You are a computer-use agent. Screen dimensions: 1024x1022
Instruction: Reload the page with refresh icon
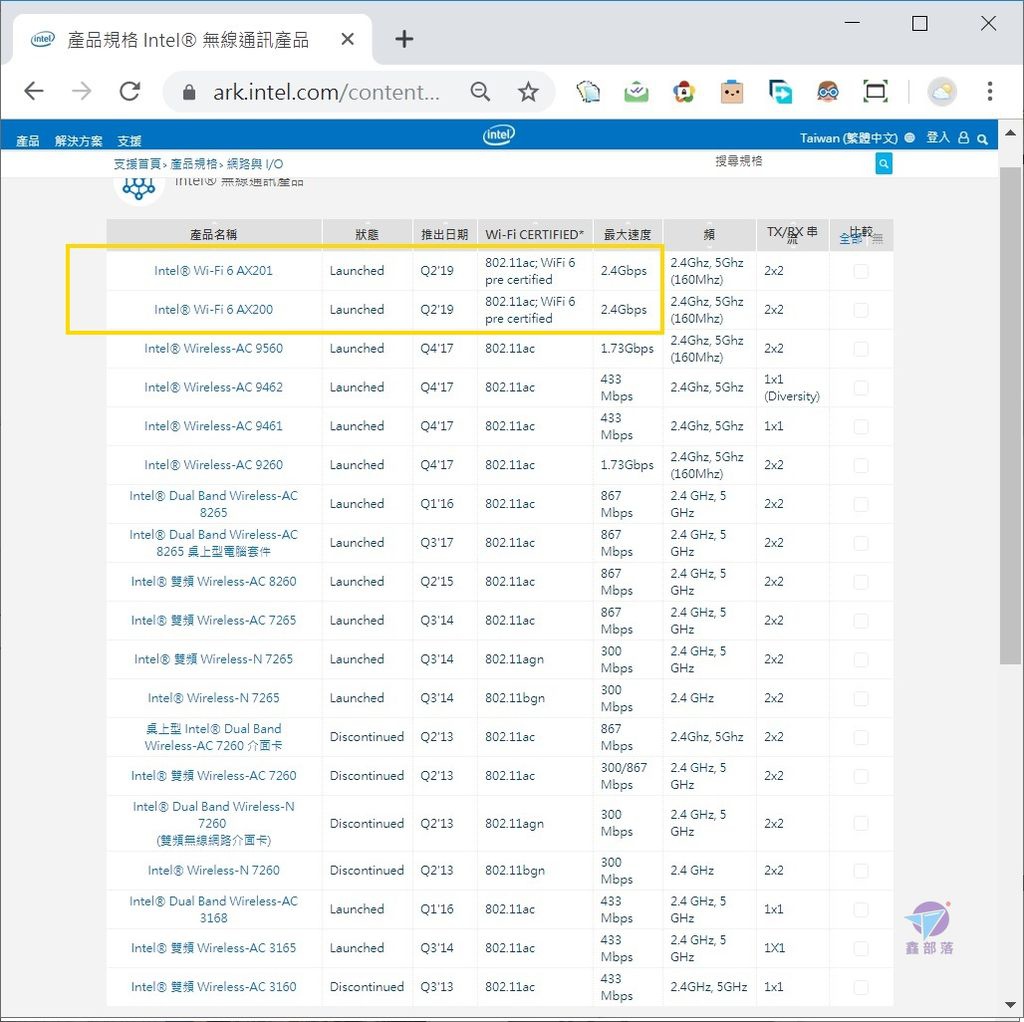click(129, 91)
